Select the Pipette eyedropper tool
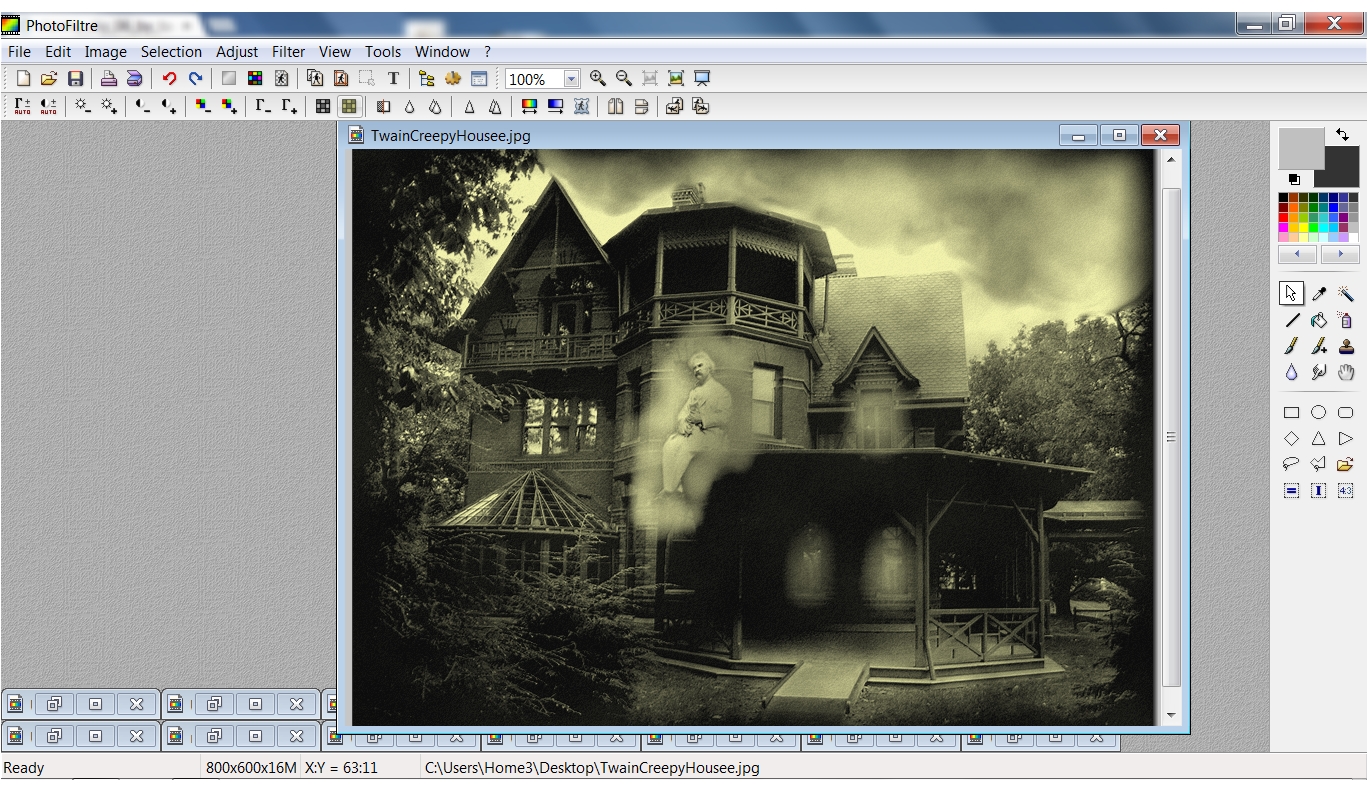The width and height of the screenshot is (1368, 792). [1319, 294]
